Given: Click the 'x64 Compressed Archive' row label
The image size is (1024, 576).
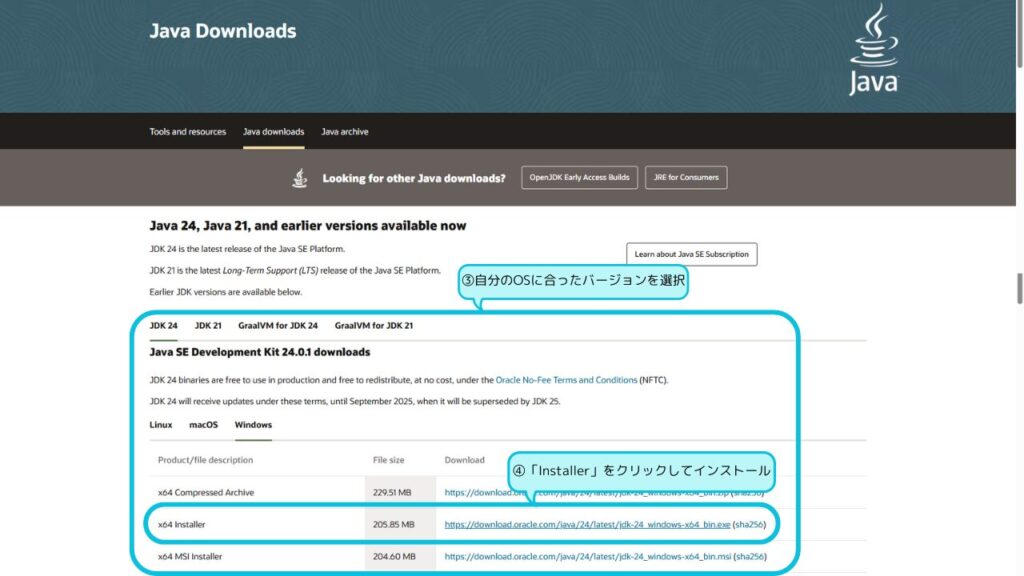Looking at the screenshot, I should click(206, 492).
